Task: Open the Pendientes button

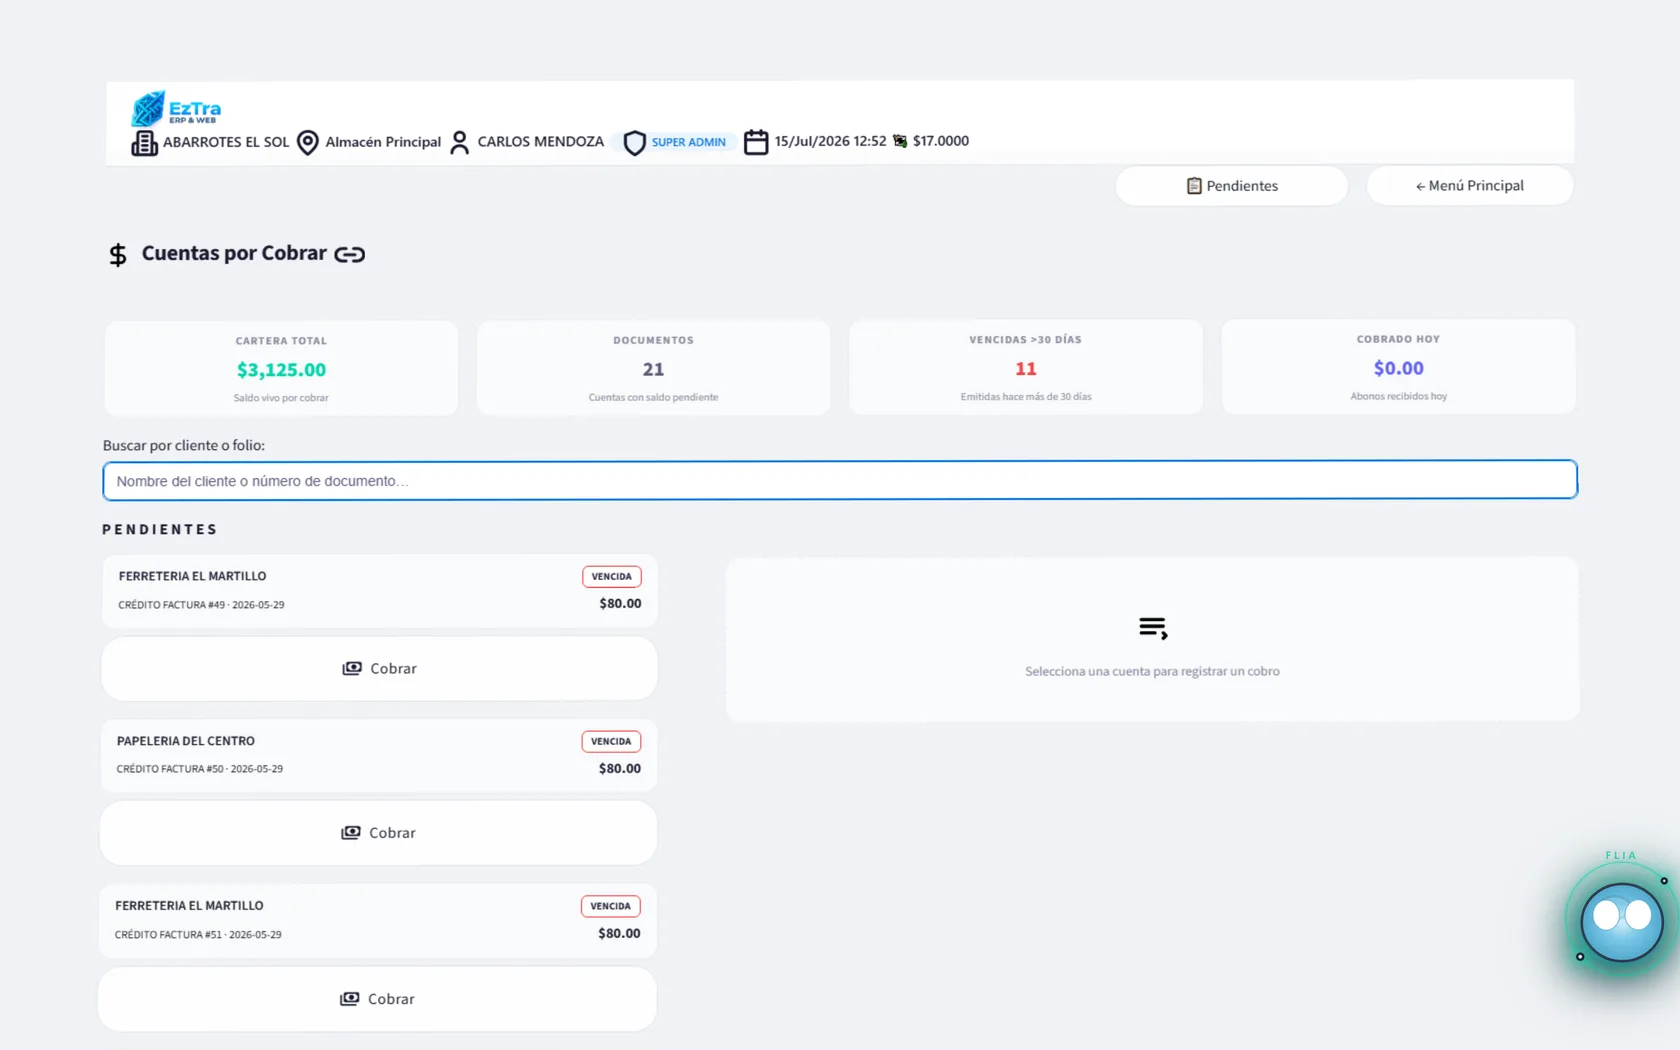Action: coord(1231,186)
